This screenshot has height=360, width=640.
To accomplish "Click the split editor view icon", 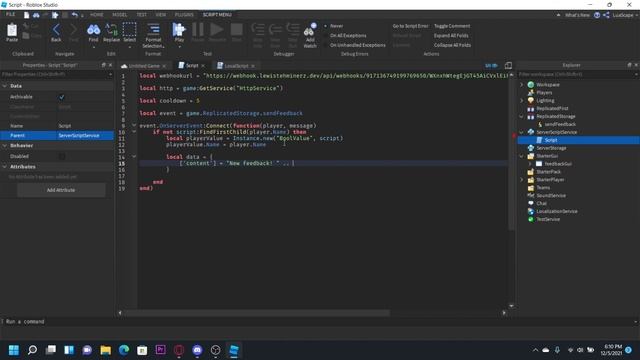I will tap(508, 65).
